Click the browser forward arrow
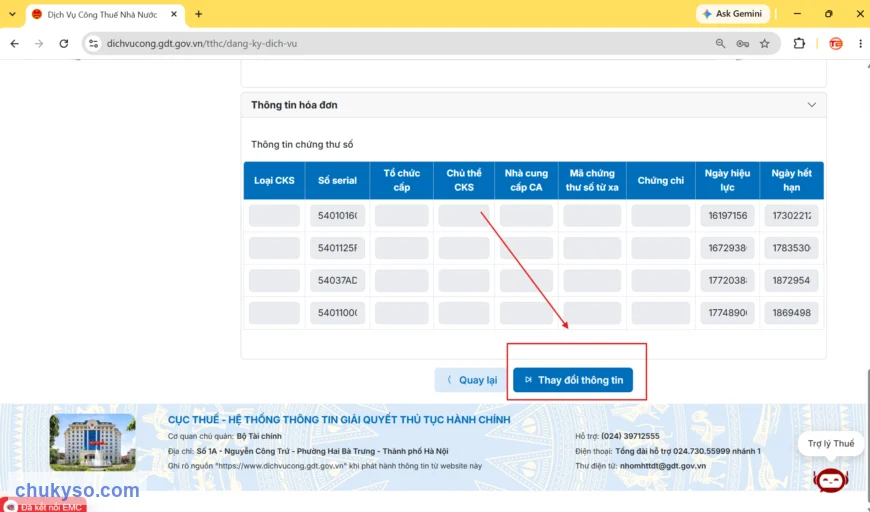Image resolution: width=870 pixels, height=512 pixels. click(39, 43)
